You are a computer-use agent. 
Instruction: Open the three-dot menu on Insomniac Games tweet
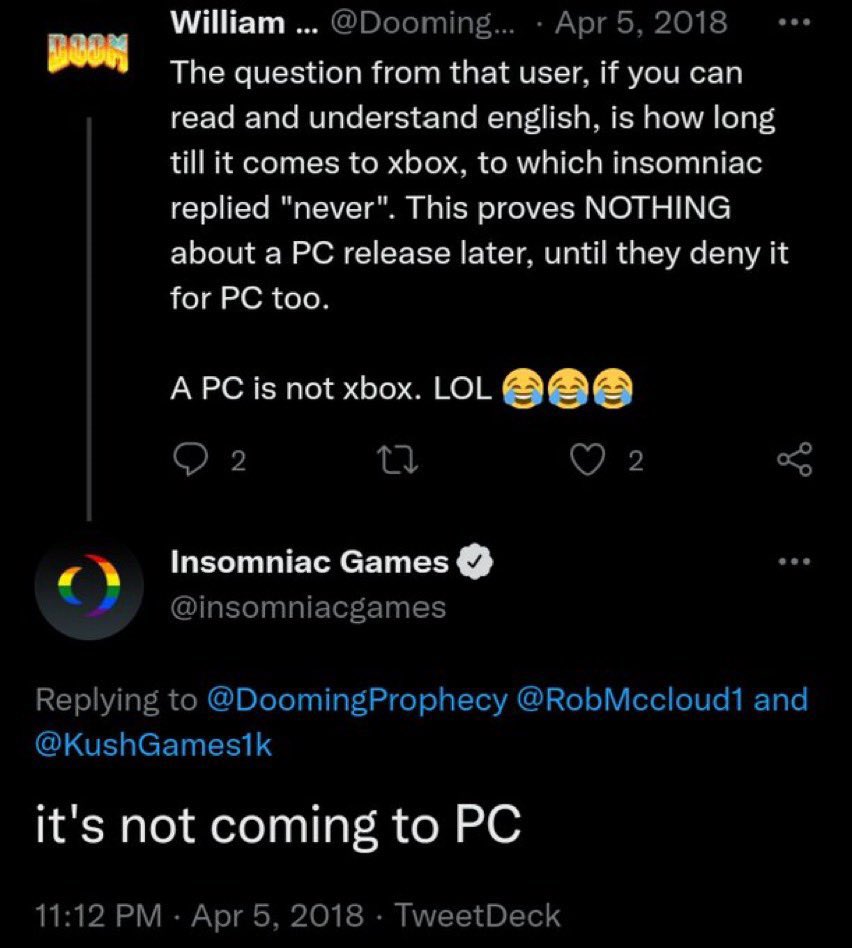pos(794,562)
